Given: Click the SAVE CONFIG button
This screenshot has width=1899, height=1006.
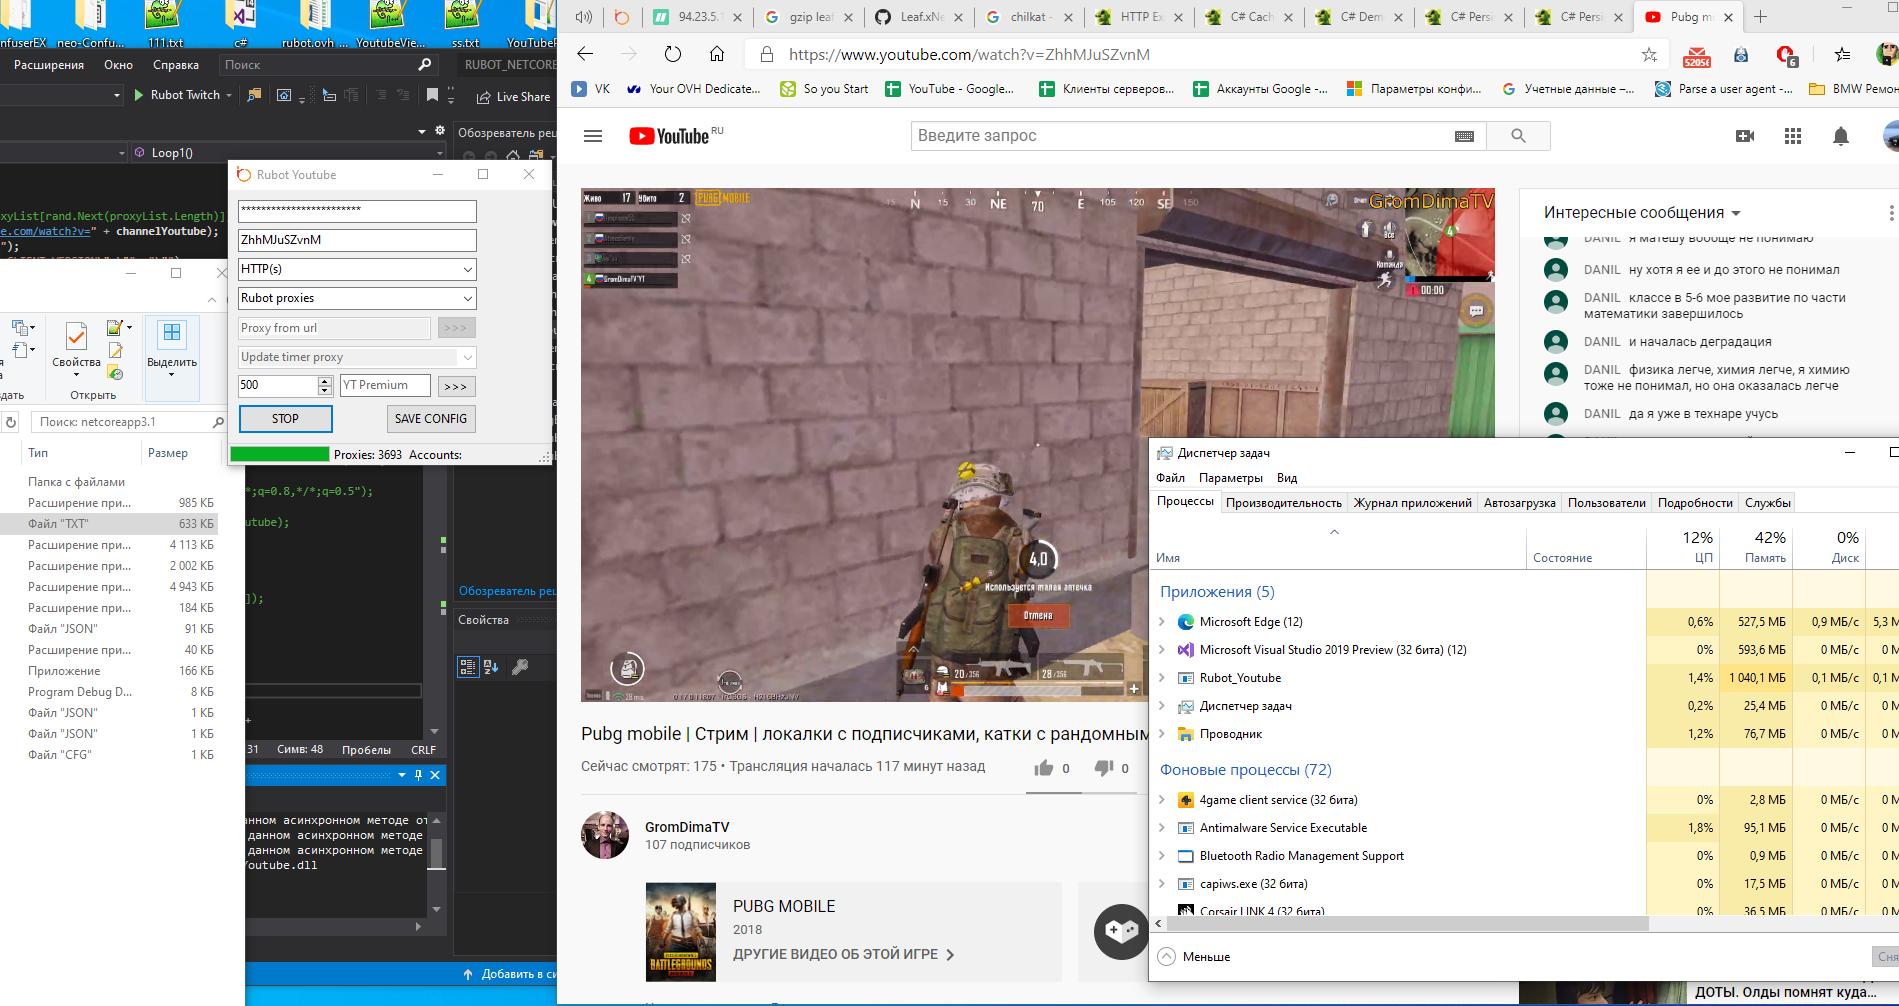Looking at the screenshot, I should pos(430,419).
